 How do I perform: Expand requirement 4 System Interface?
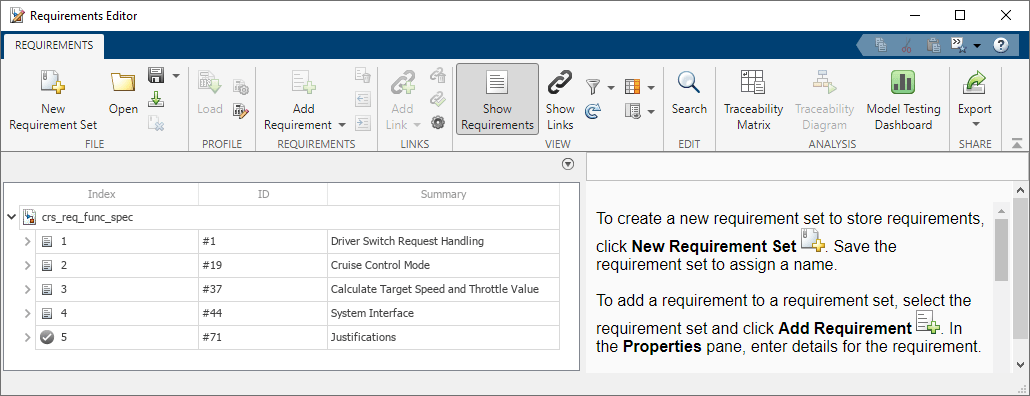(x=27, y=313)
